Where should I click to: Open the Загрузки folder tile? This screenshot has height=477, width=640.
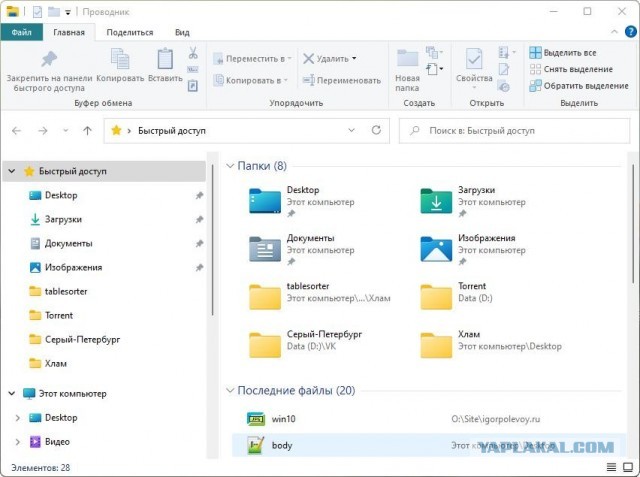point(473,201)
